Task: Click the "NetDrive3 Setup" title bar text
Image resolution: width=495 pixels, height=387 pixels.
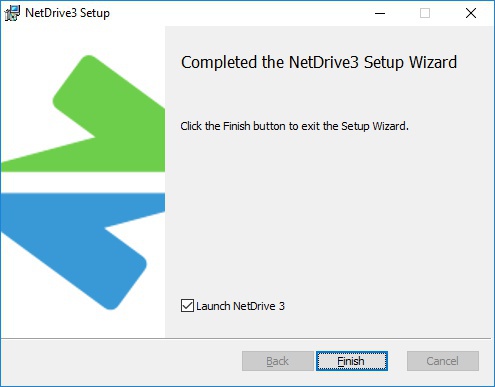Action: pos(67,13)
